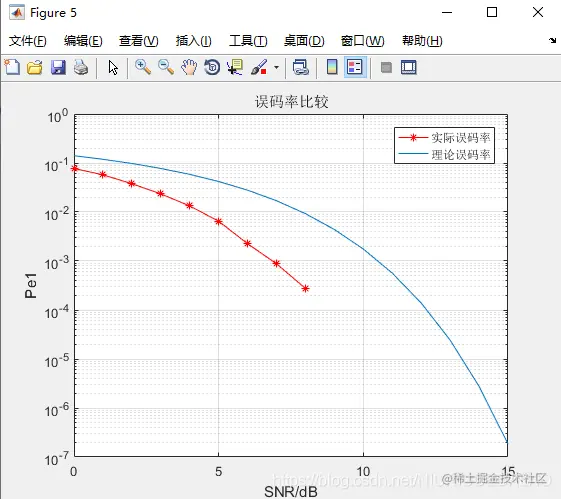
Task: Click the SNR/dB x-axis label
Action: (x=291, y=492)
